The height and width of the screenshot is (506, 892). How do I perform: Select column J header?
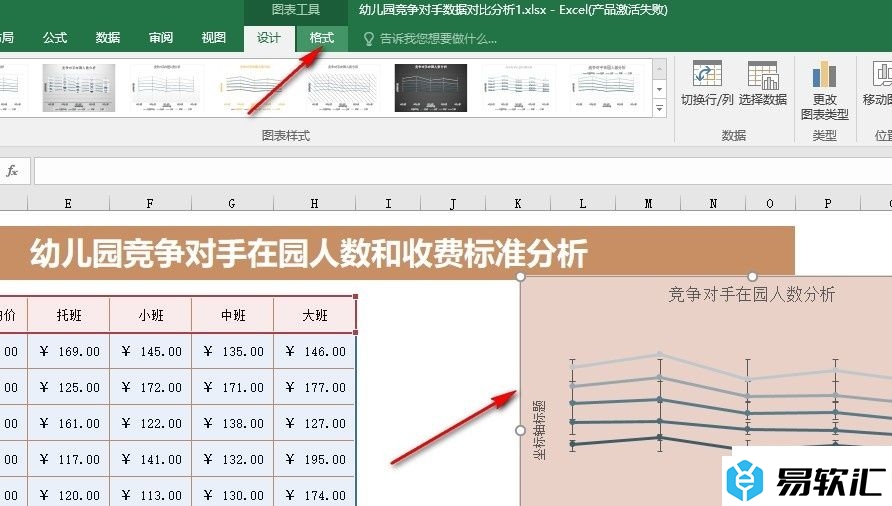click(x=453, y=203)
